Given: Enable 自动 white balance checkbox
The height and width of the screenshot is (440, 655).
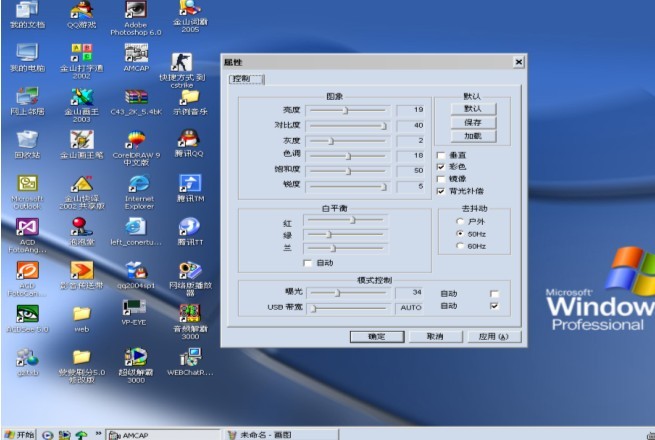Looking at the screenshot, I should pyautogui.click(x=307, y=263).
